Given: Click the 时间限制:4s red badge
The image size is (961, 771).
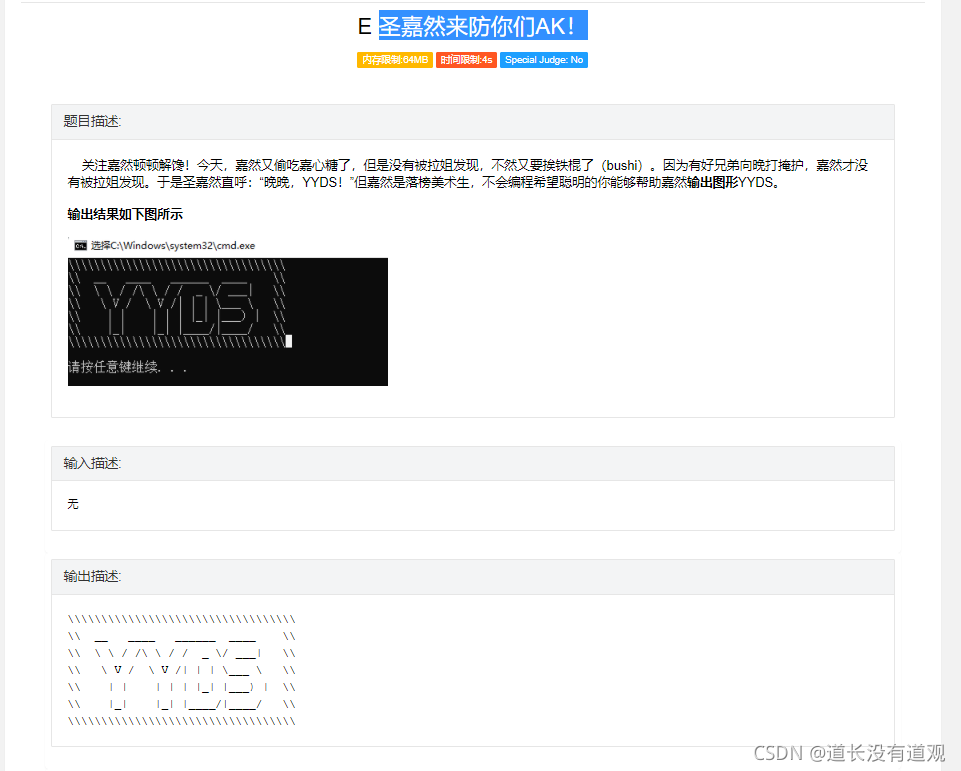Looking at the screenshot, I should point(466,60).
